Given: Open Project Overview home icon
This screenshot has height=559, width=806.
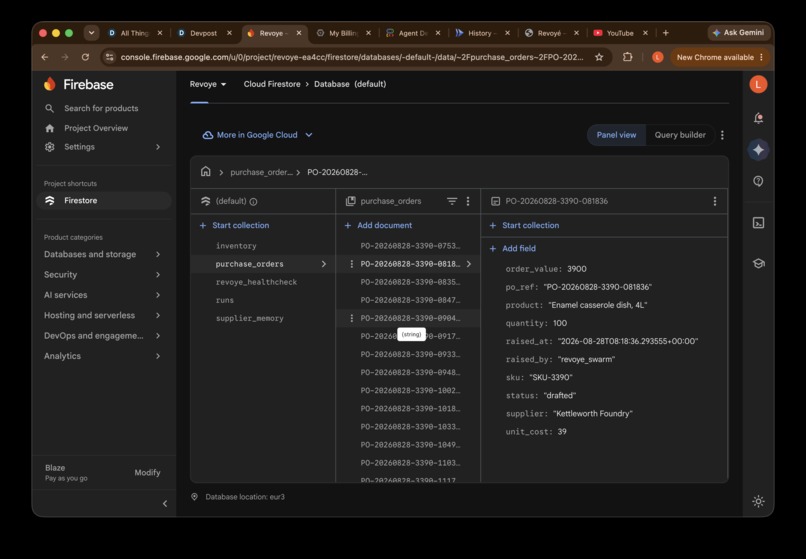Looking at the screenshot, I should coord(49,128).
